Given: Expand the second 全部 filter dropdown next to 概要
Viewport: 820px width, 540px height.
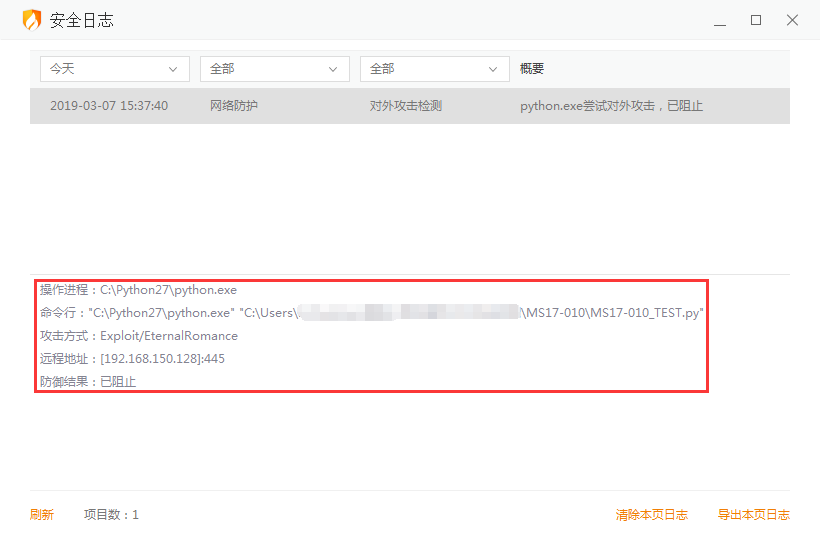Looking at the screenshot, I should 434,69.
